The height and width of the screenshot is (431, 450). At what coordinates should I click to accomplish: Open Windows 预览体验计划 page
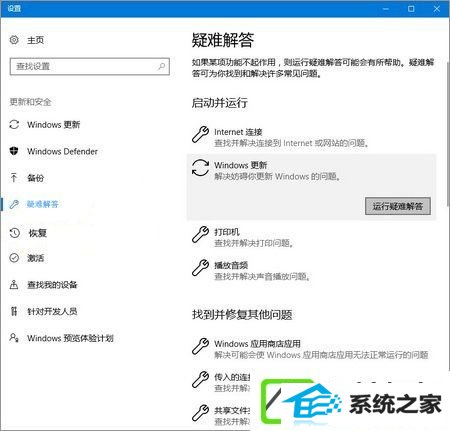point(70,338)
